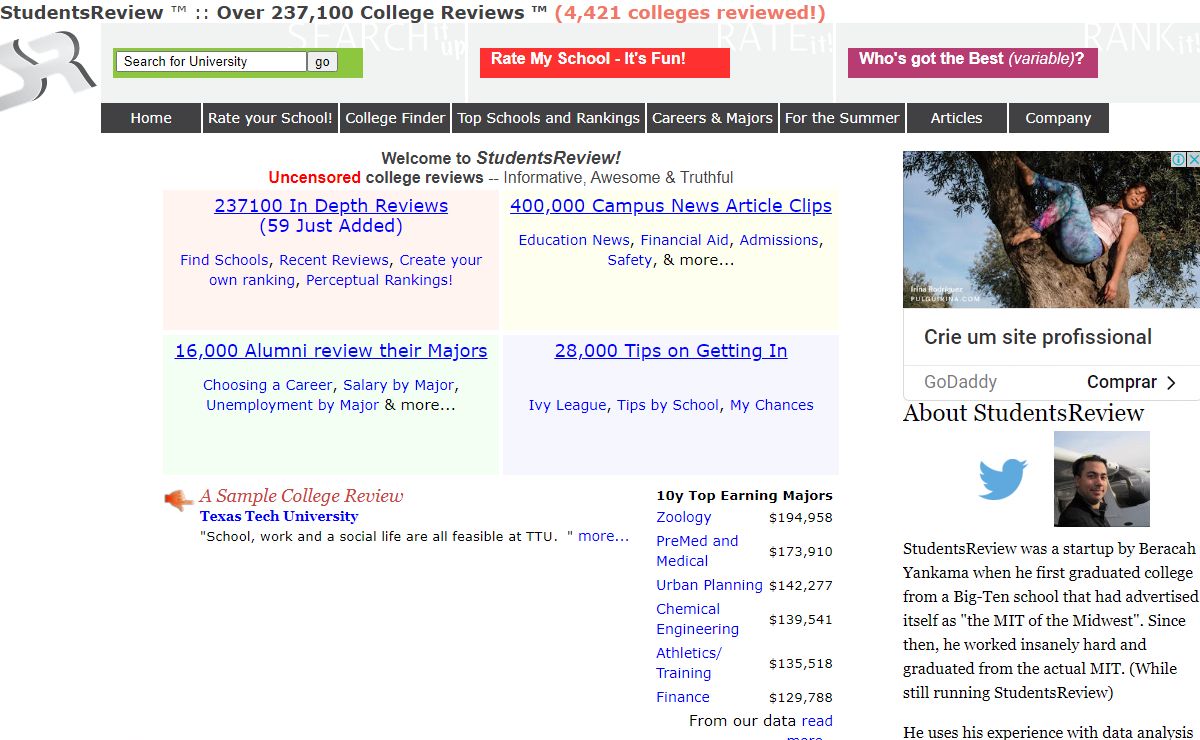Open the Financial Aid link

685,240
